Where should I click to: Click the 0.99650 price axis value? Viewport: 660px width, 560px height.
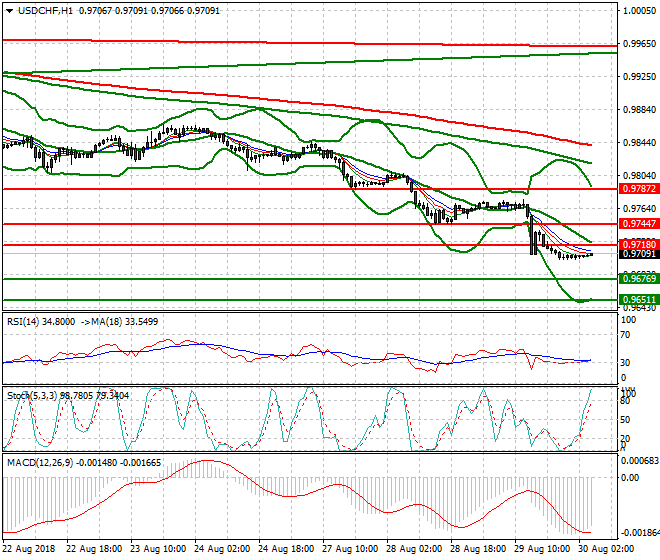639,44
